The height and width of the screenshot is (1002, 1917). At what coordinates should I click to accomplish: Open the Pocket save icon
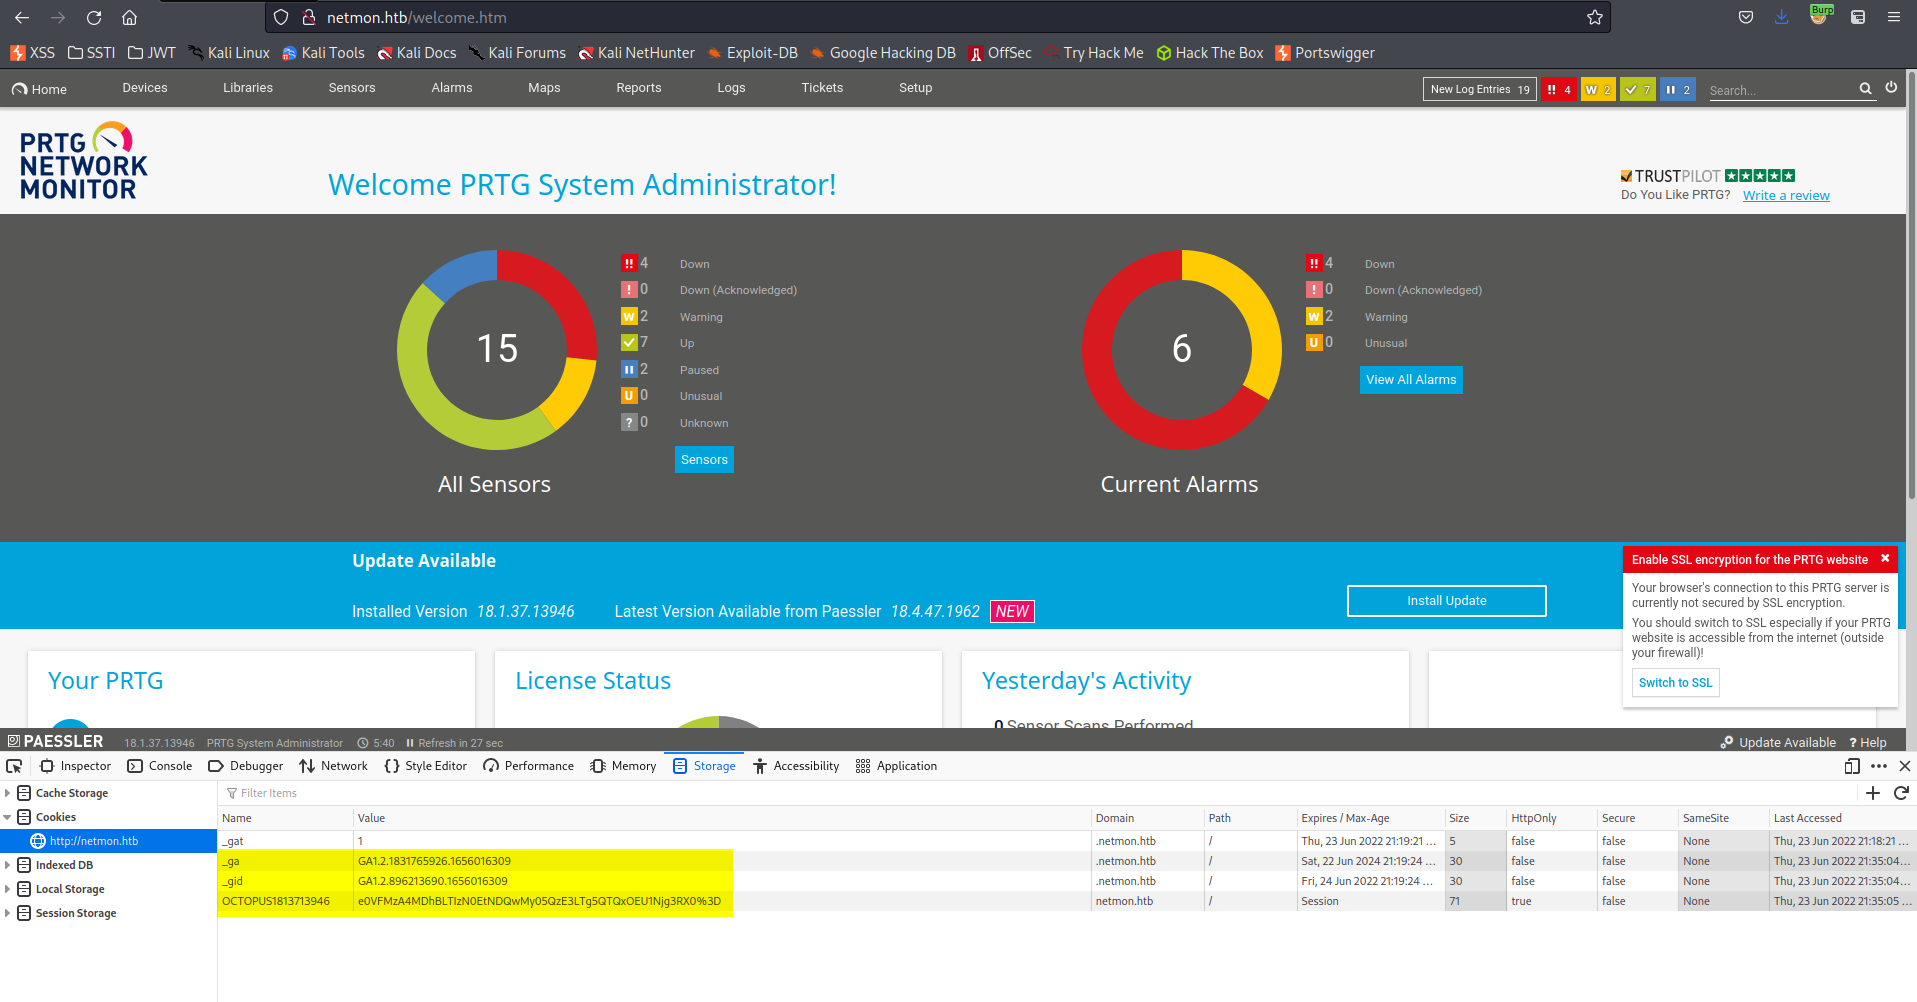coord(1746,17)
